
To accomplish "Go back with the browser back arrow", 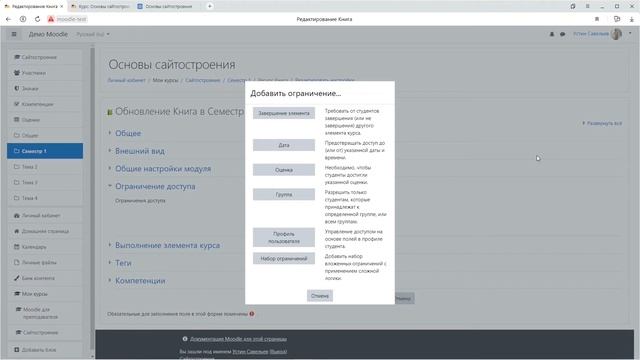I will coord(8,19).
